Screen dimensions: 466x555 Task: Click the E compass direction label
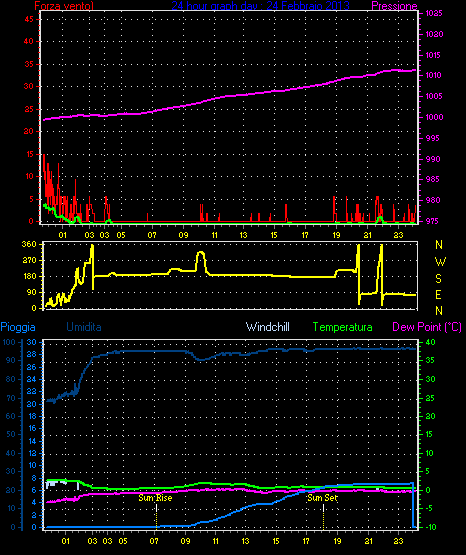pyautogui.click(x=438, y=294)
